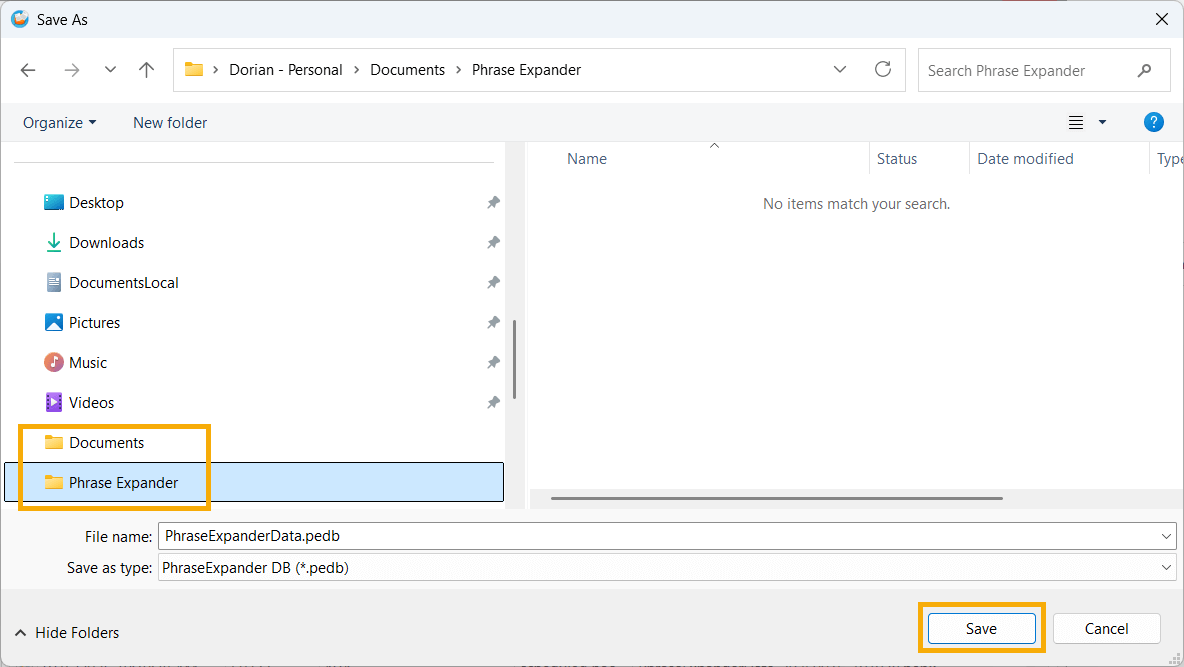1184x667 pixels.
Task: Open help with the blue question icon
Action: coord(1153,122)
